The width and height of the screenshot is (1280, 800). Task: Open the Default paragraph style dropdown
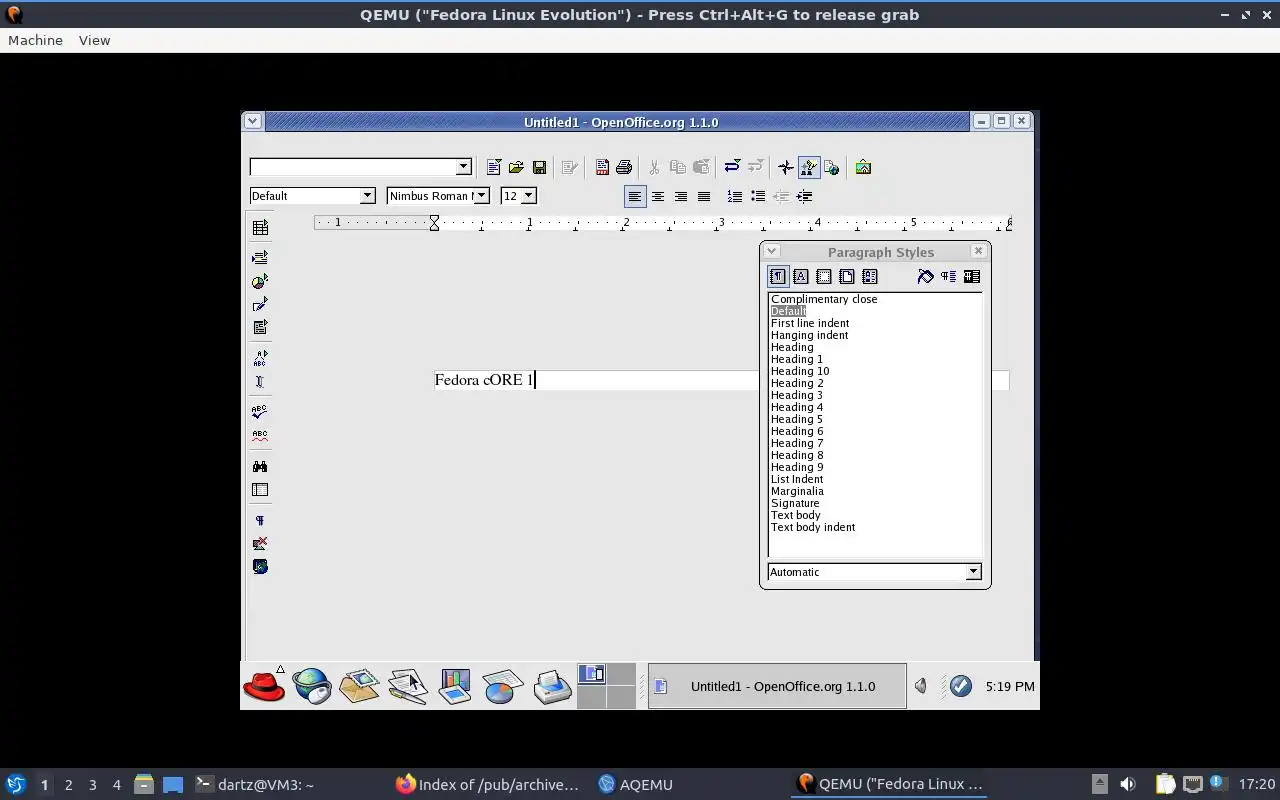[x=367, y=196]
